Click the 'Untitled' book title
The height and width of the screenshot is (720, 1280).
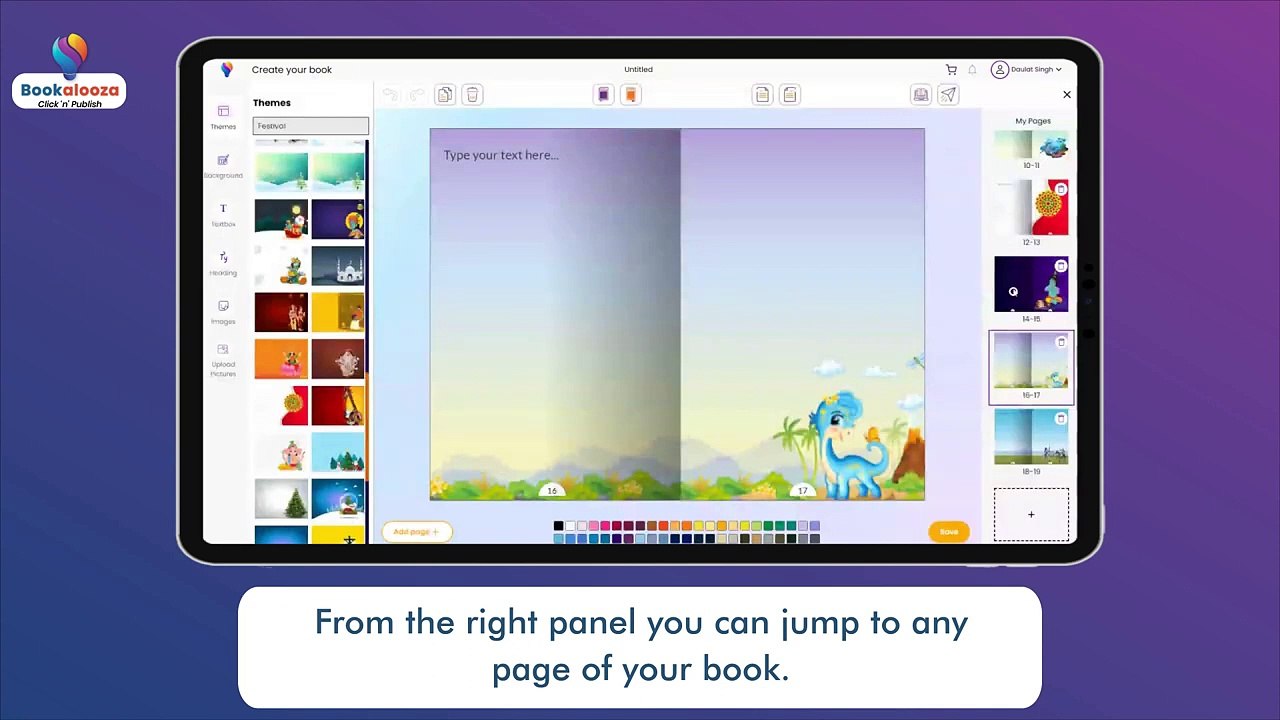point(638,70)
